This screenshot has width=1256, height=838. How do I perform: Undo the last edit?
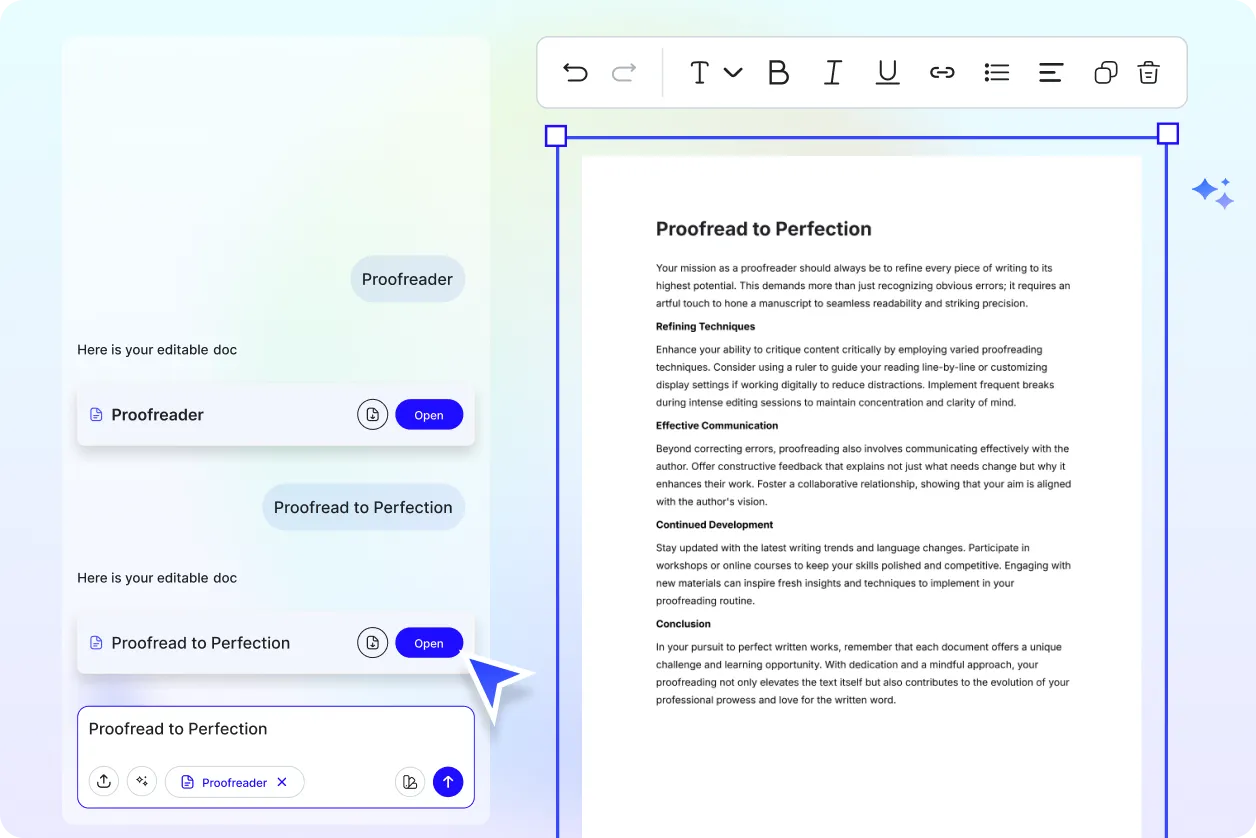tap(575, 72)
